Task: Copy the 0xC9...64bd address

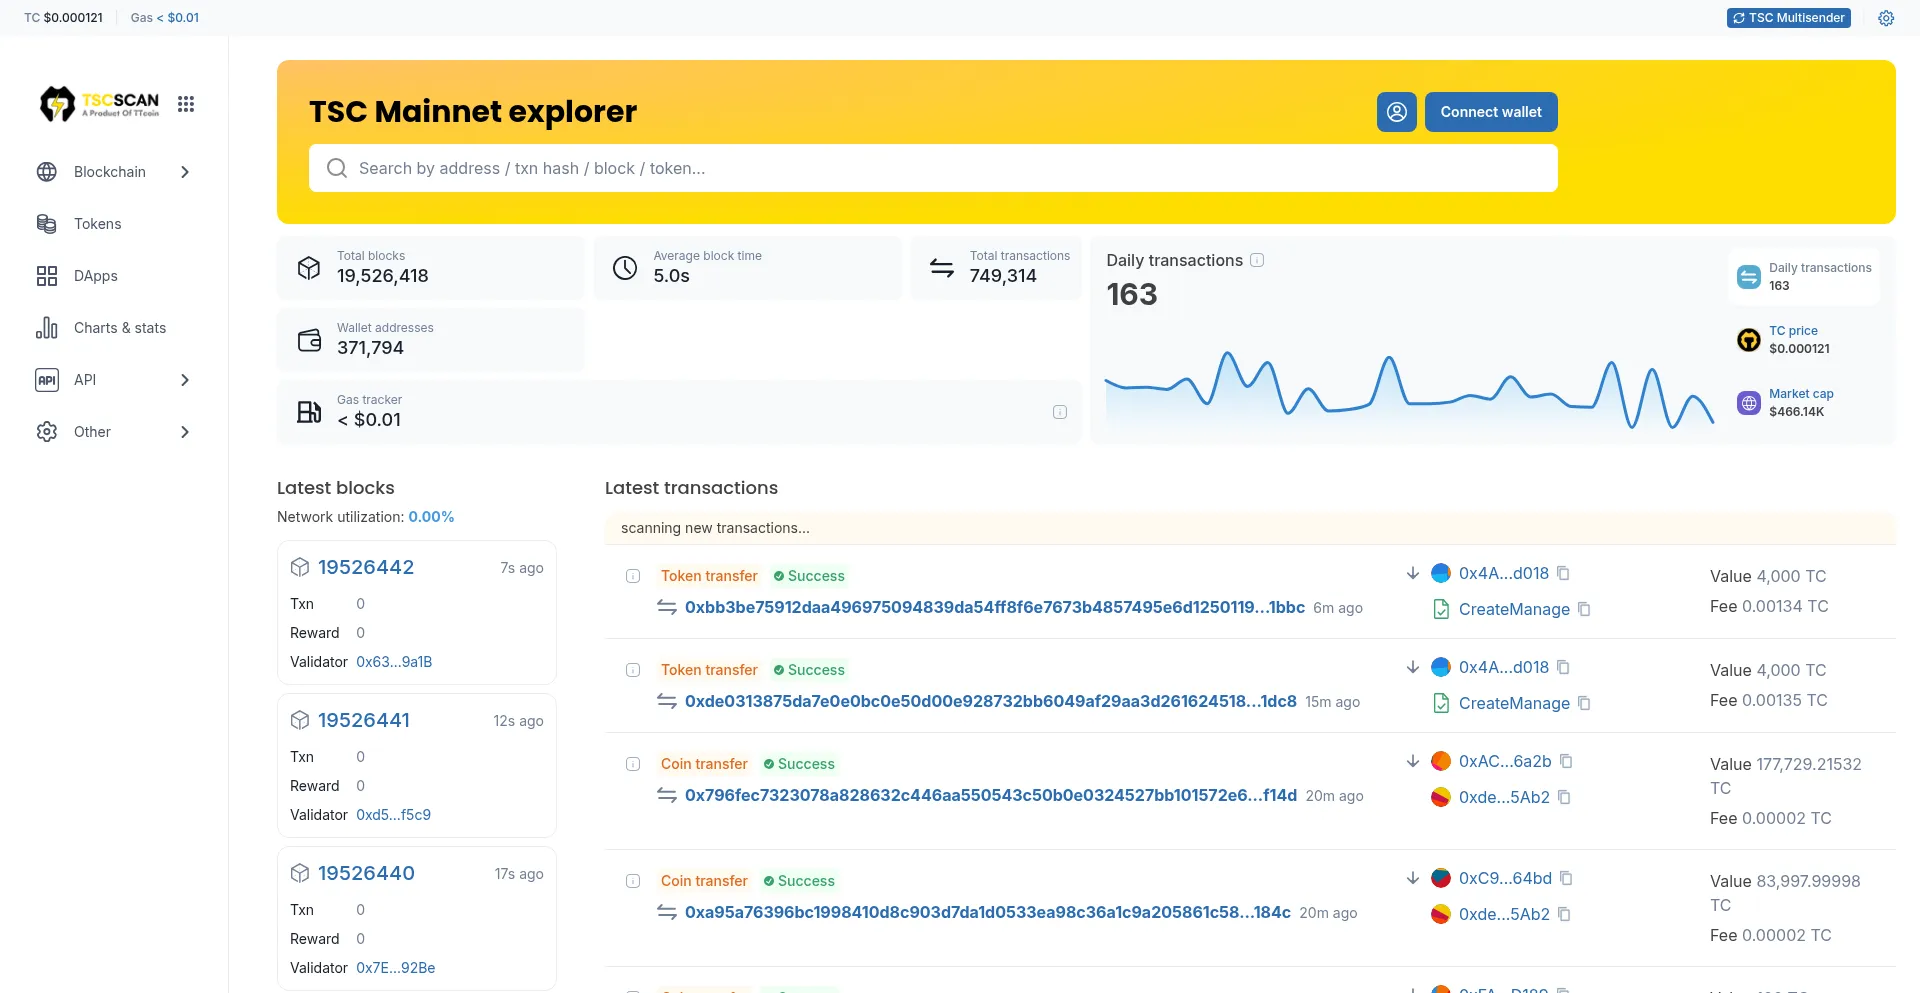Action: click(x=1567, y=878)
